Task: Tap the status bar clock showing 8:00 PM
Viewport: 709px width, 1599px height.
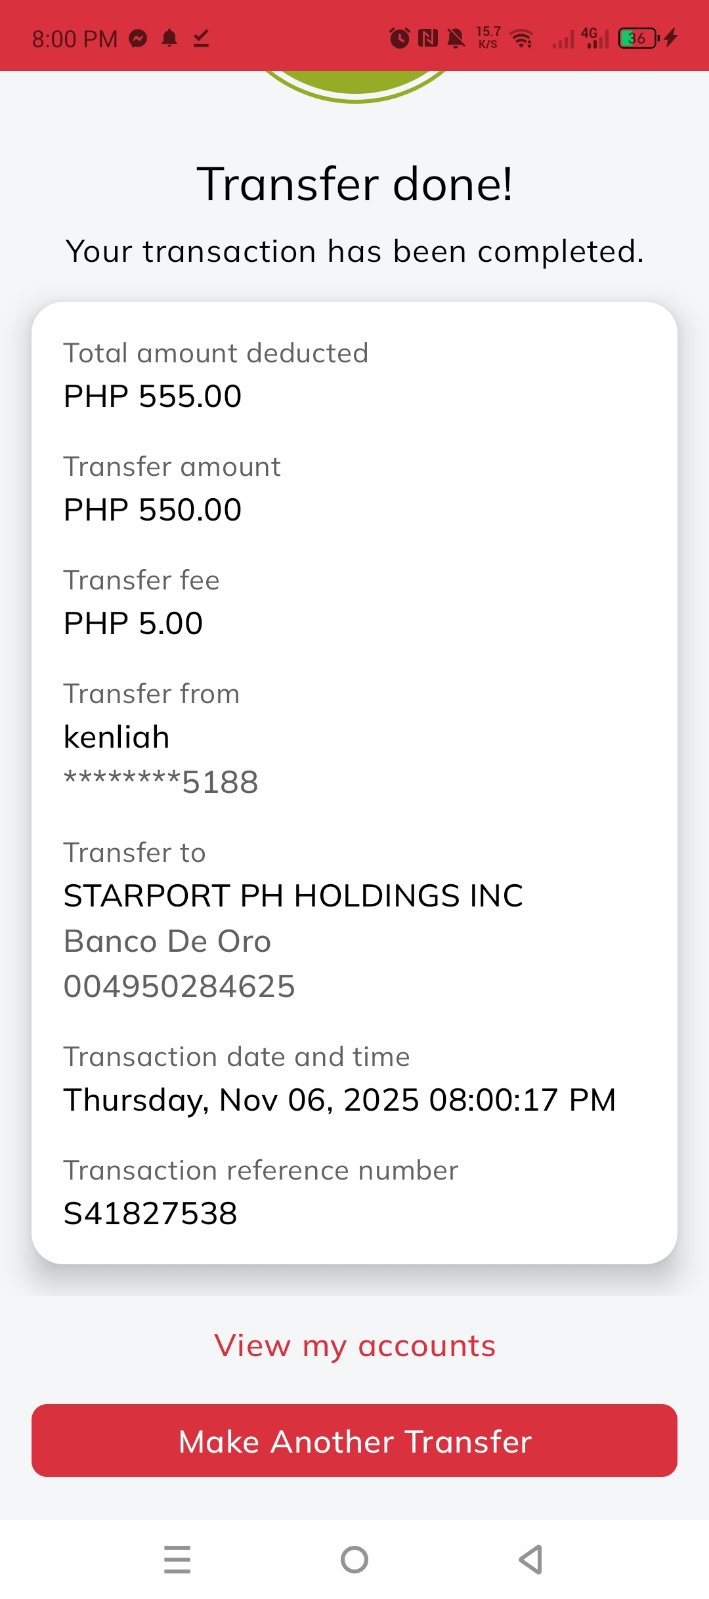Action: tap(74, 39)
